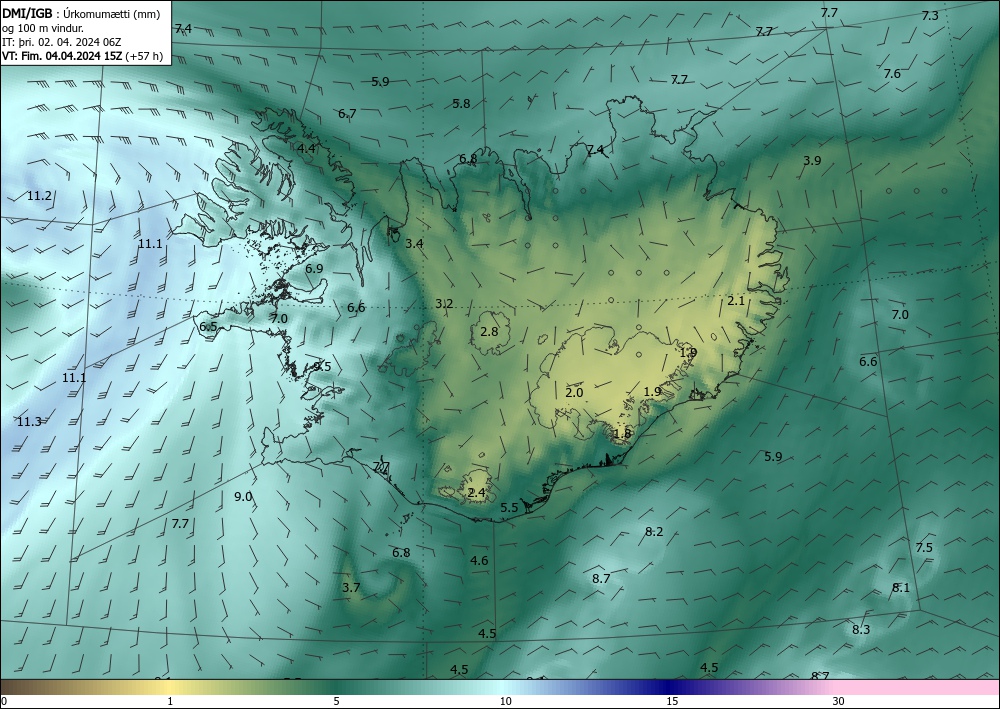Select the 8.3 map value
This screenshot has height=709, width=1000.
tap(861, 630)
